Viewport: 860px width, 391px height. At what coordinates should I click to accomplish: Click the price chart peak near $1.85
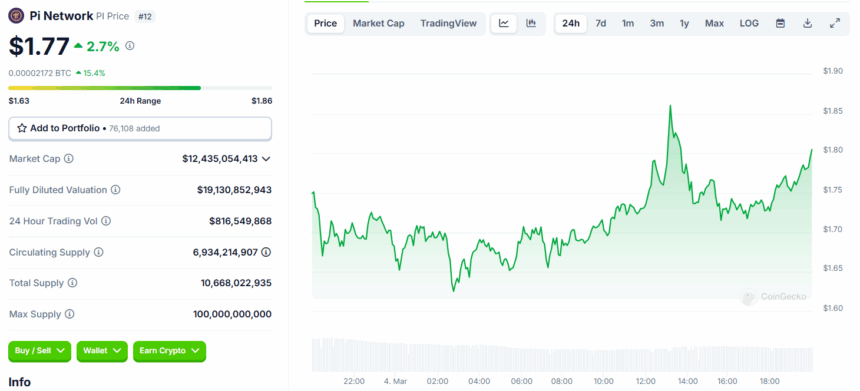point(670,106)
